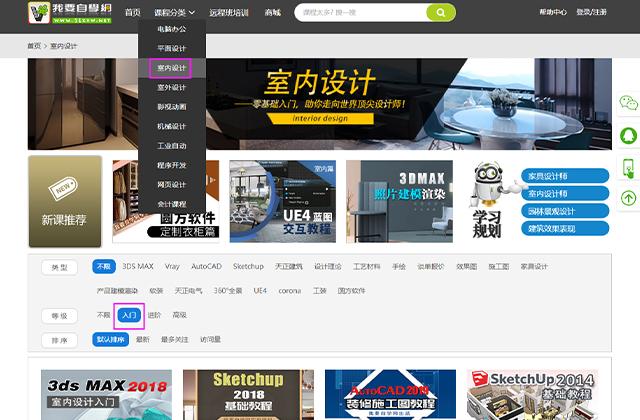Select the 进阶 level option
The image size is (640, 420).
coord(154,315)
